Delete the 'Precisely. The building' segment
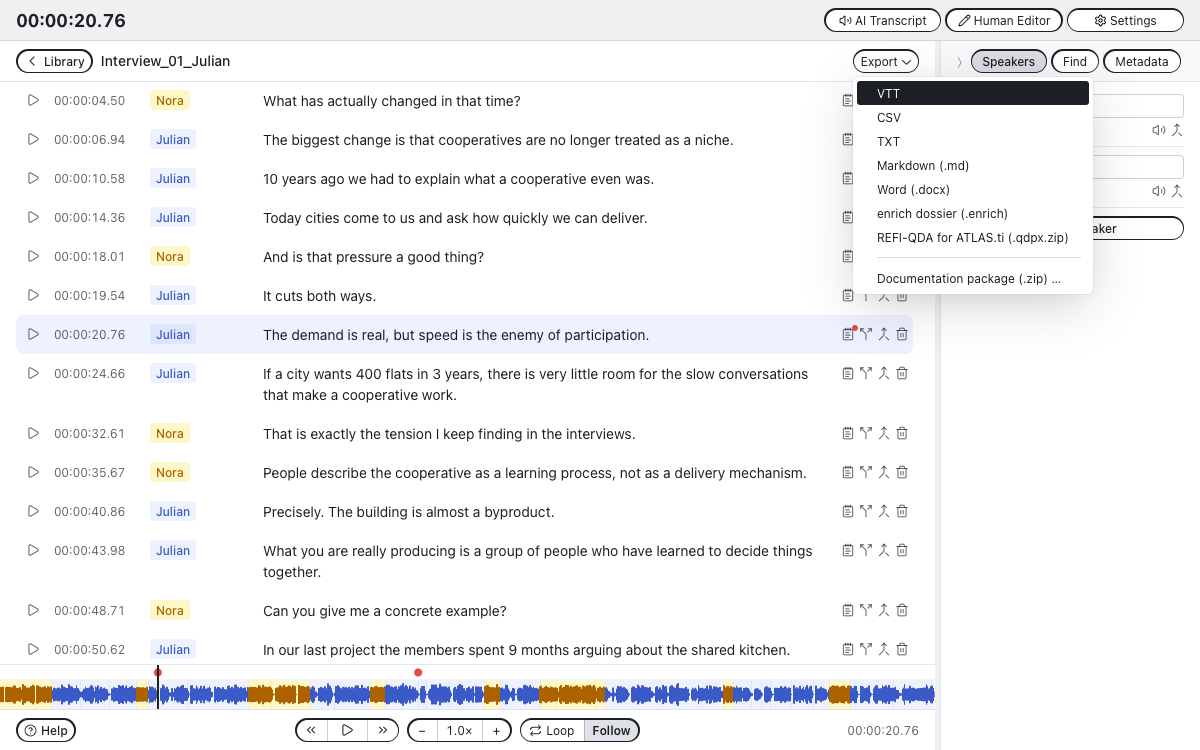The height and width of the screenshot is (750, 1200). coord(902,511)
